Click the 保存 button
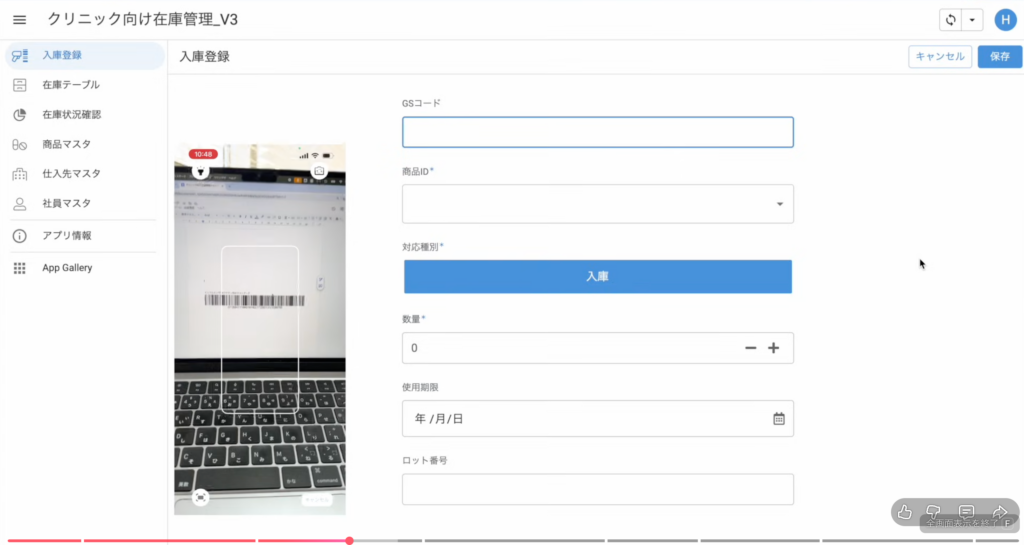 tap(999, 57)
